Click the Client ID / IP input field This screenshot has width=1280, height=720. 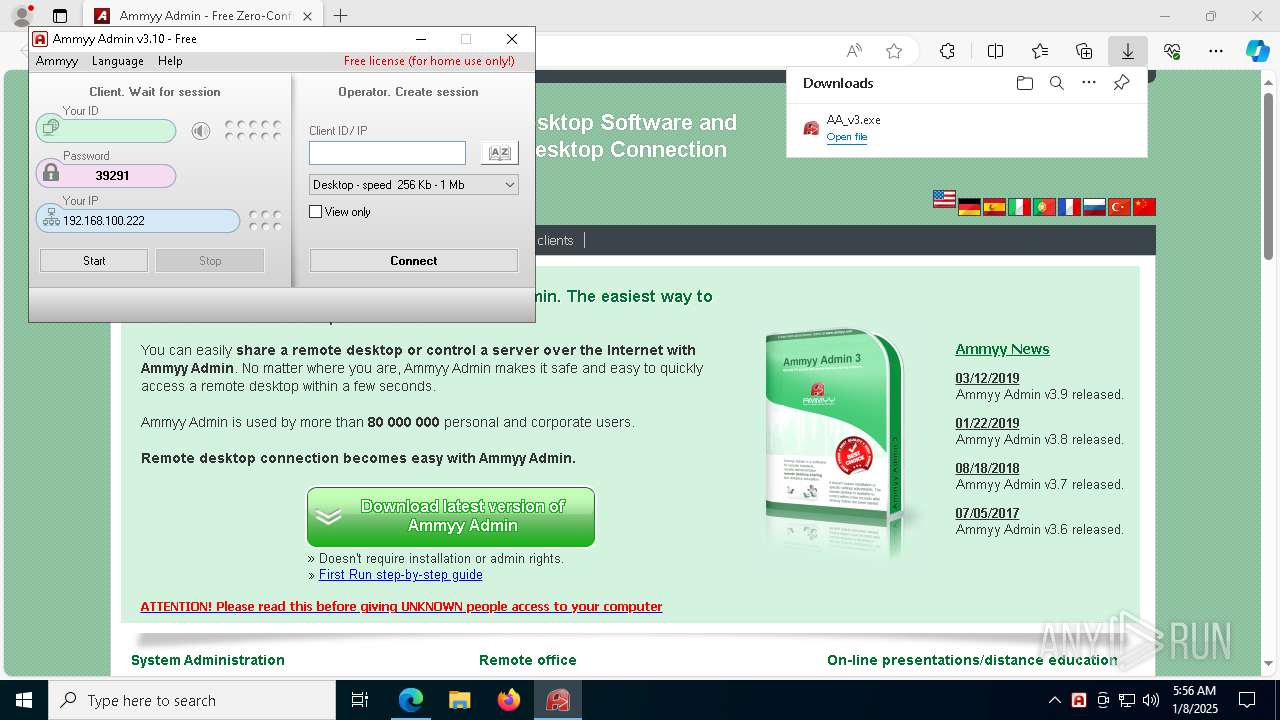[x=387, y=153]
